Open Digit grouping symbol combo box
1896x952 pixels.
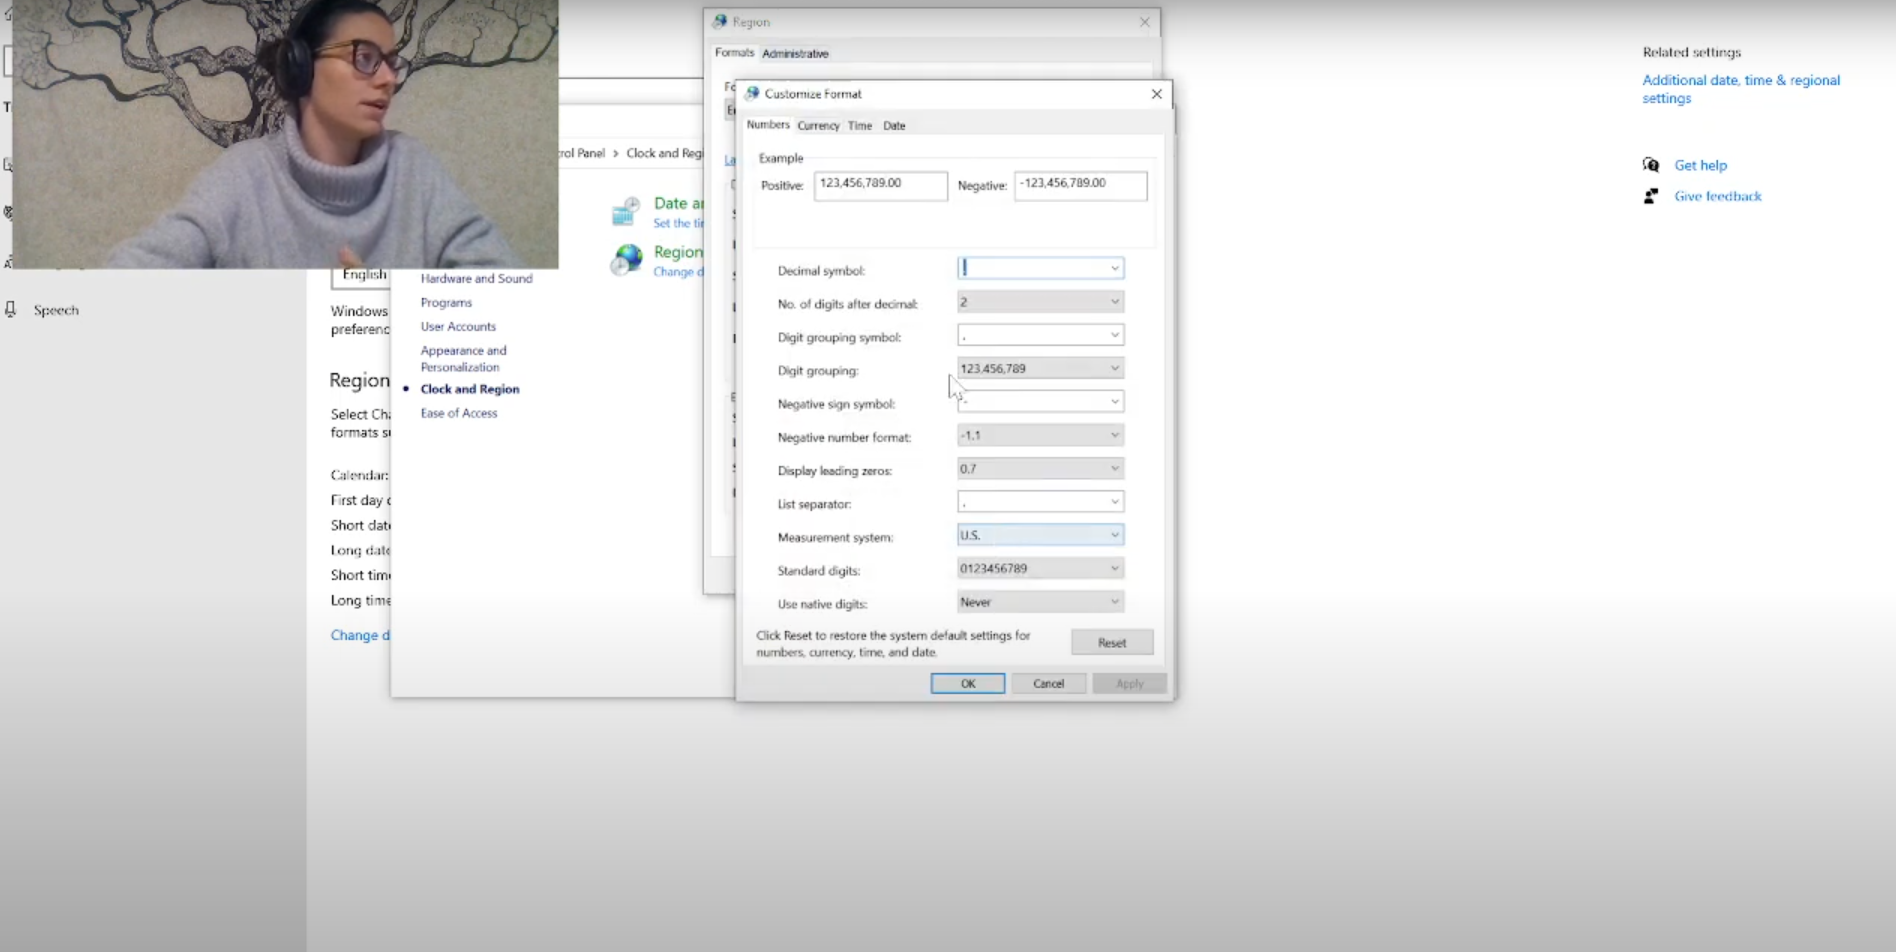(x=1040, y=335)
